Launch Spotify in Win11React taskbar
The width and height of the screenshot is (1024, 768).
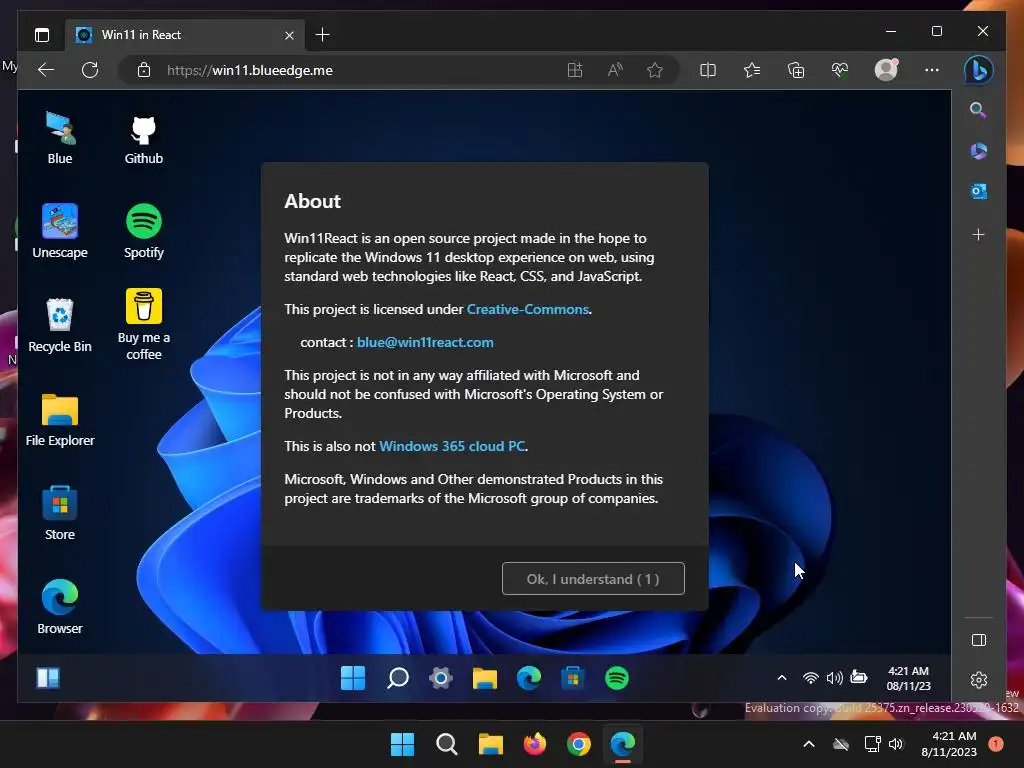pos(616,678)
